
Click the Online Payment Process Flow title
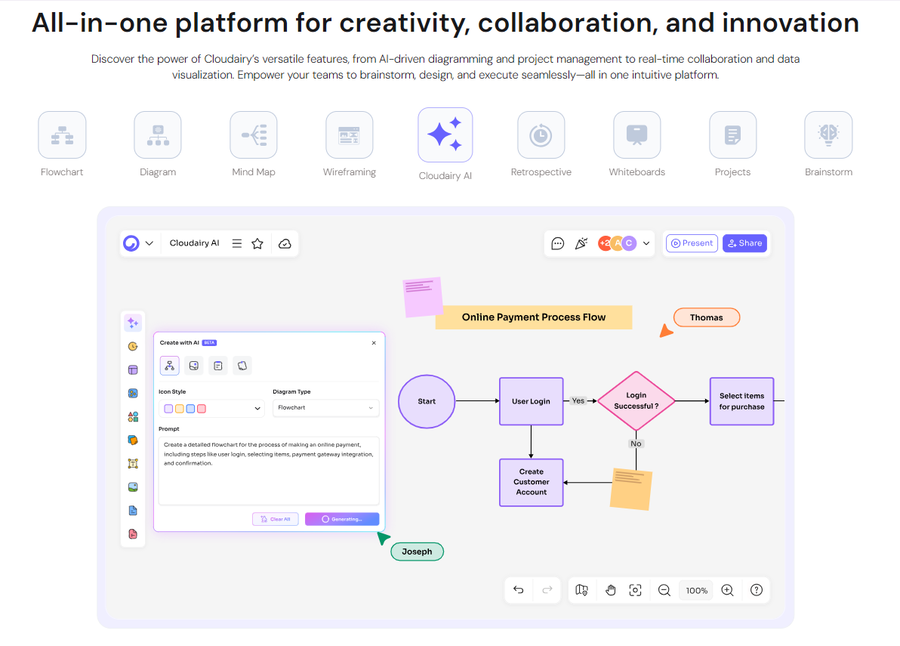534,317
